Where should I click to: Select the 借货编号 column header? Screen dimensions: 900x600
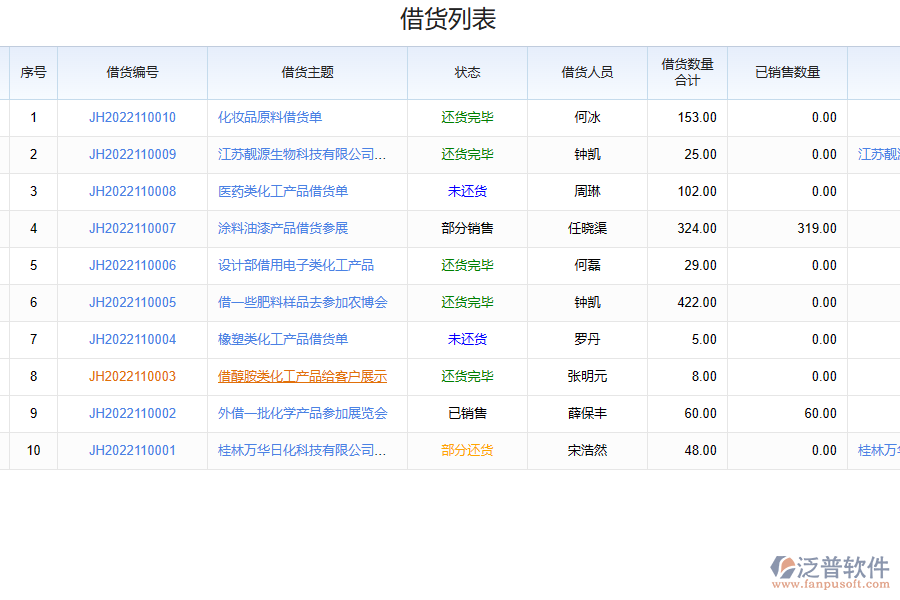point(133,72)
